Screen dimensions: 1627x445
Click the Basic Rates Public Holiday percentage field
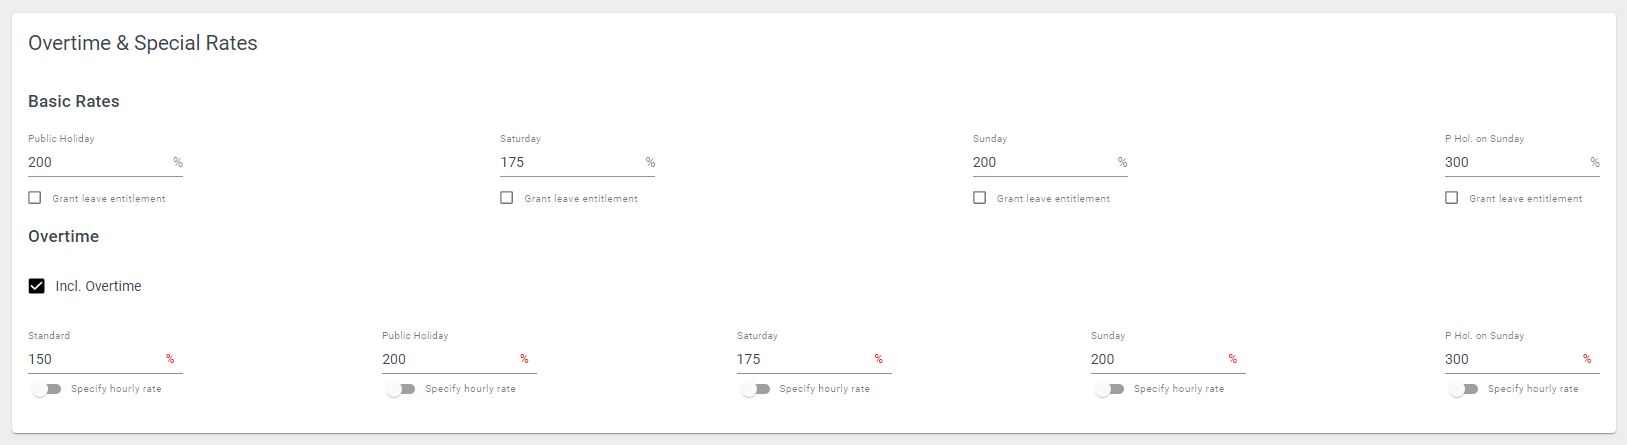[105, 162]
